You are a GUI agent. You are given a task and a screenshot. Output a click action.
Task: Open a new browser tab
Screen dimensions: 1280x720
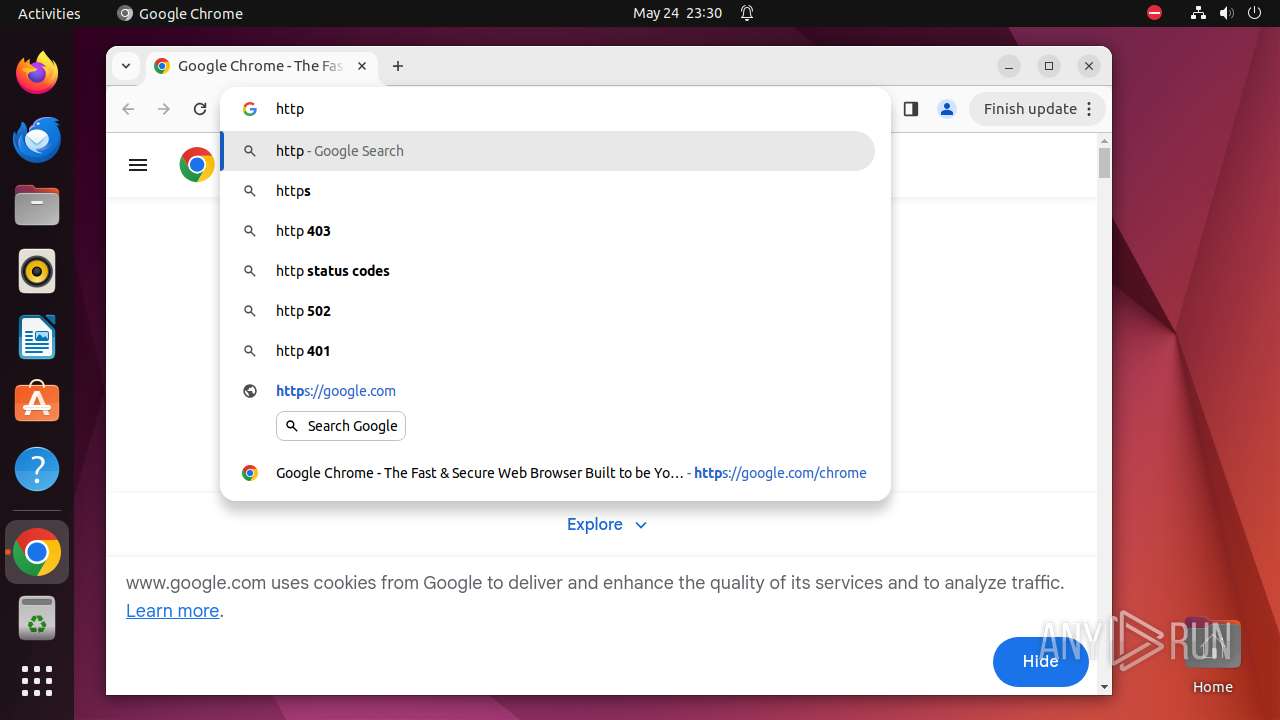398,66
